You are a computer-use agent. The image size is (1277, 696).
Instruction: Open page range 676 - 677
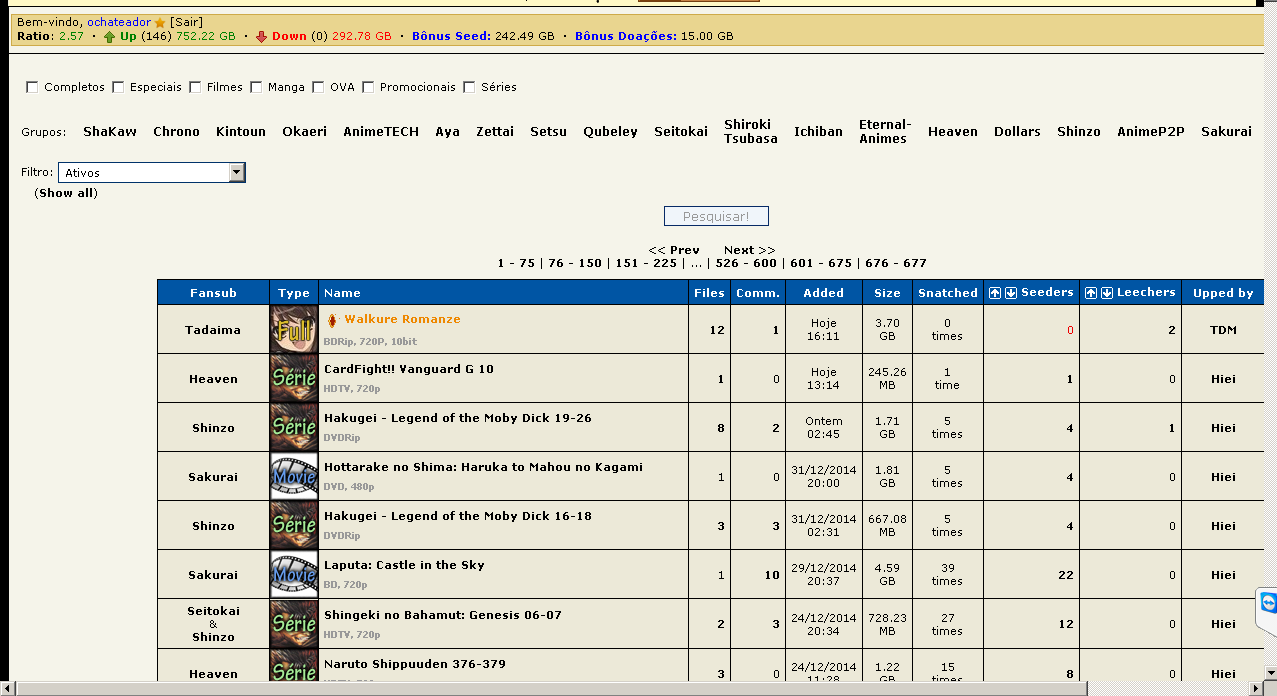tap(896, 264)
